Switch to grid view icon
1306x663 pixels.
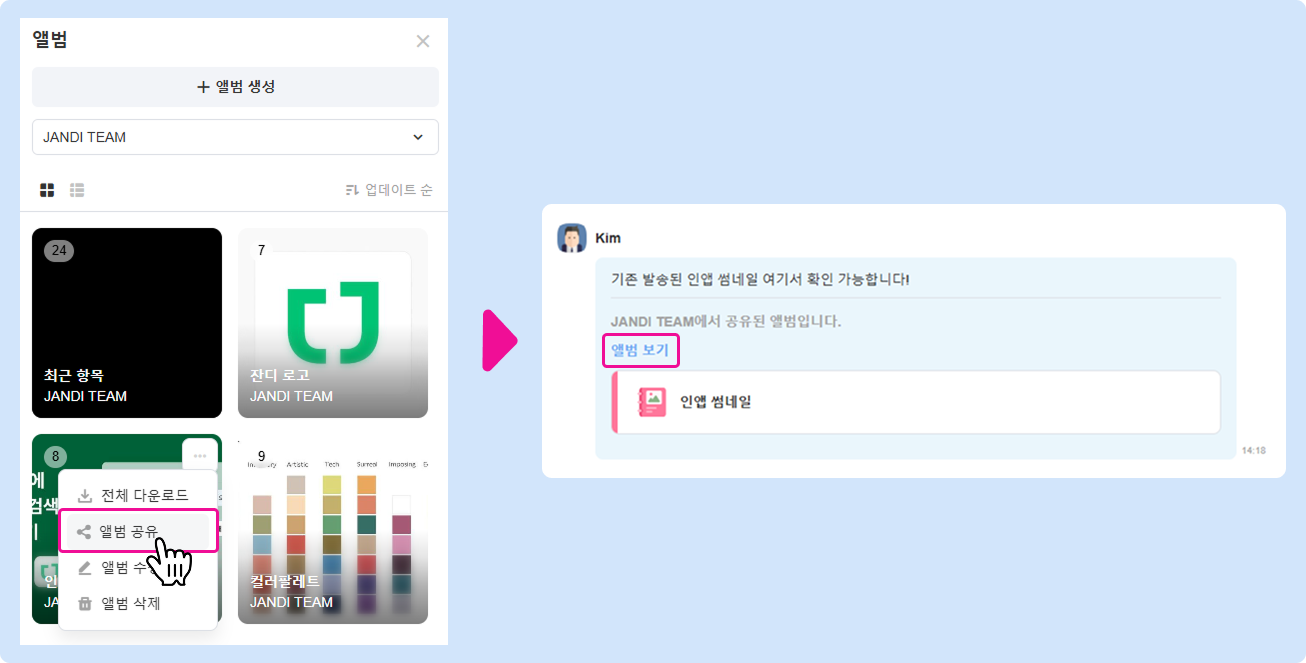(47, 190)
